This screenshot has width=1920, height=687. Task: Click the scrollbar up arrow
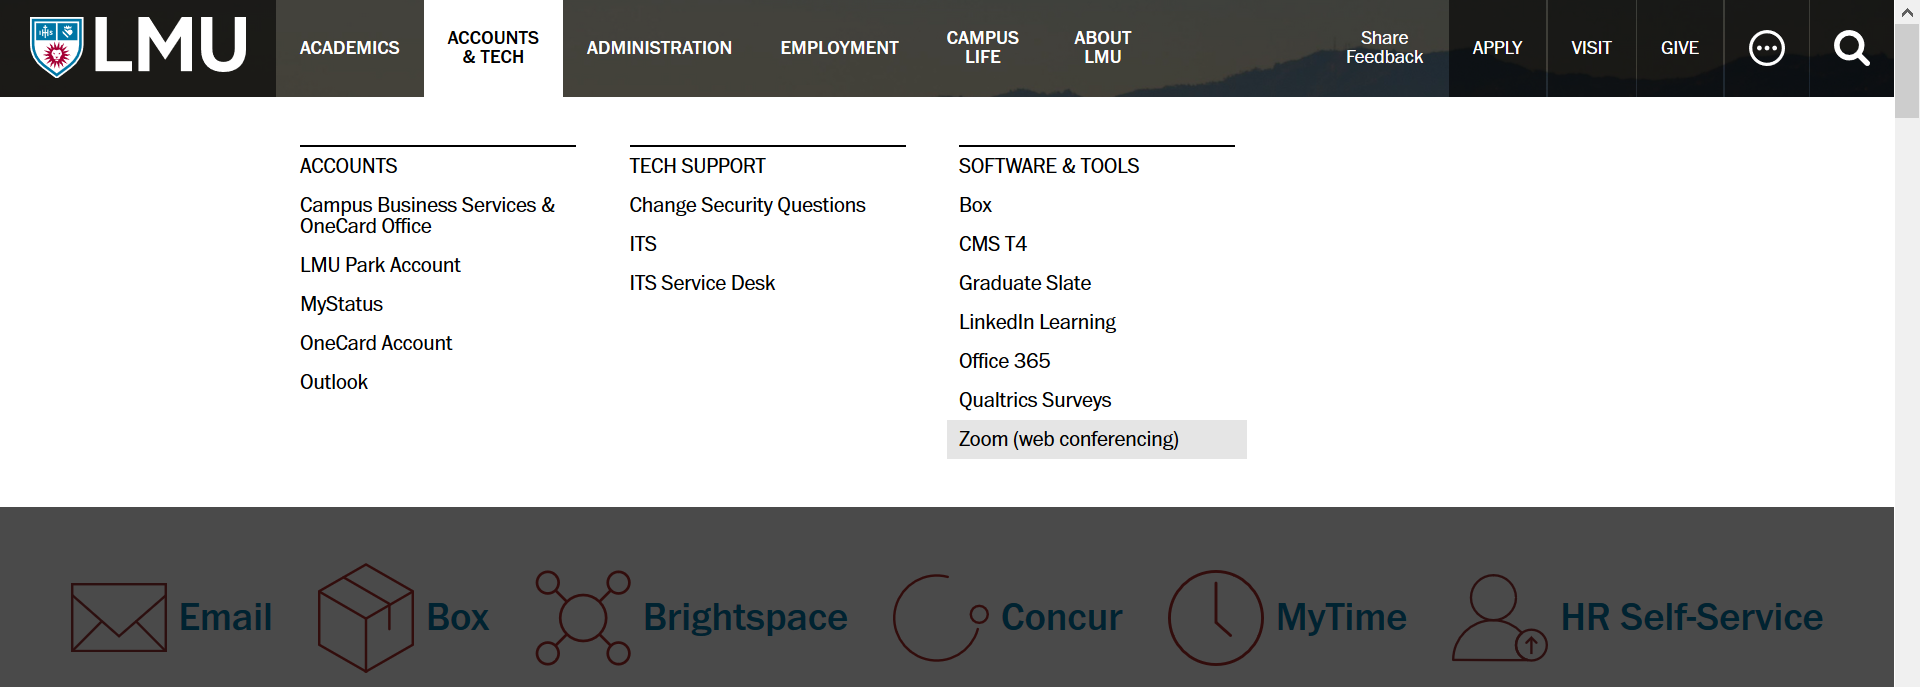click(1907, 12)
